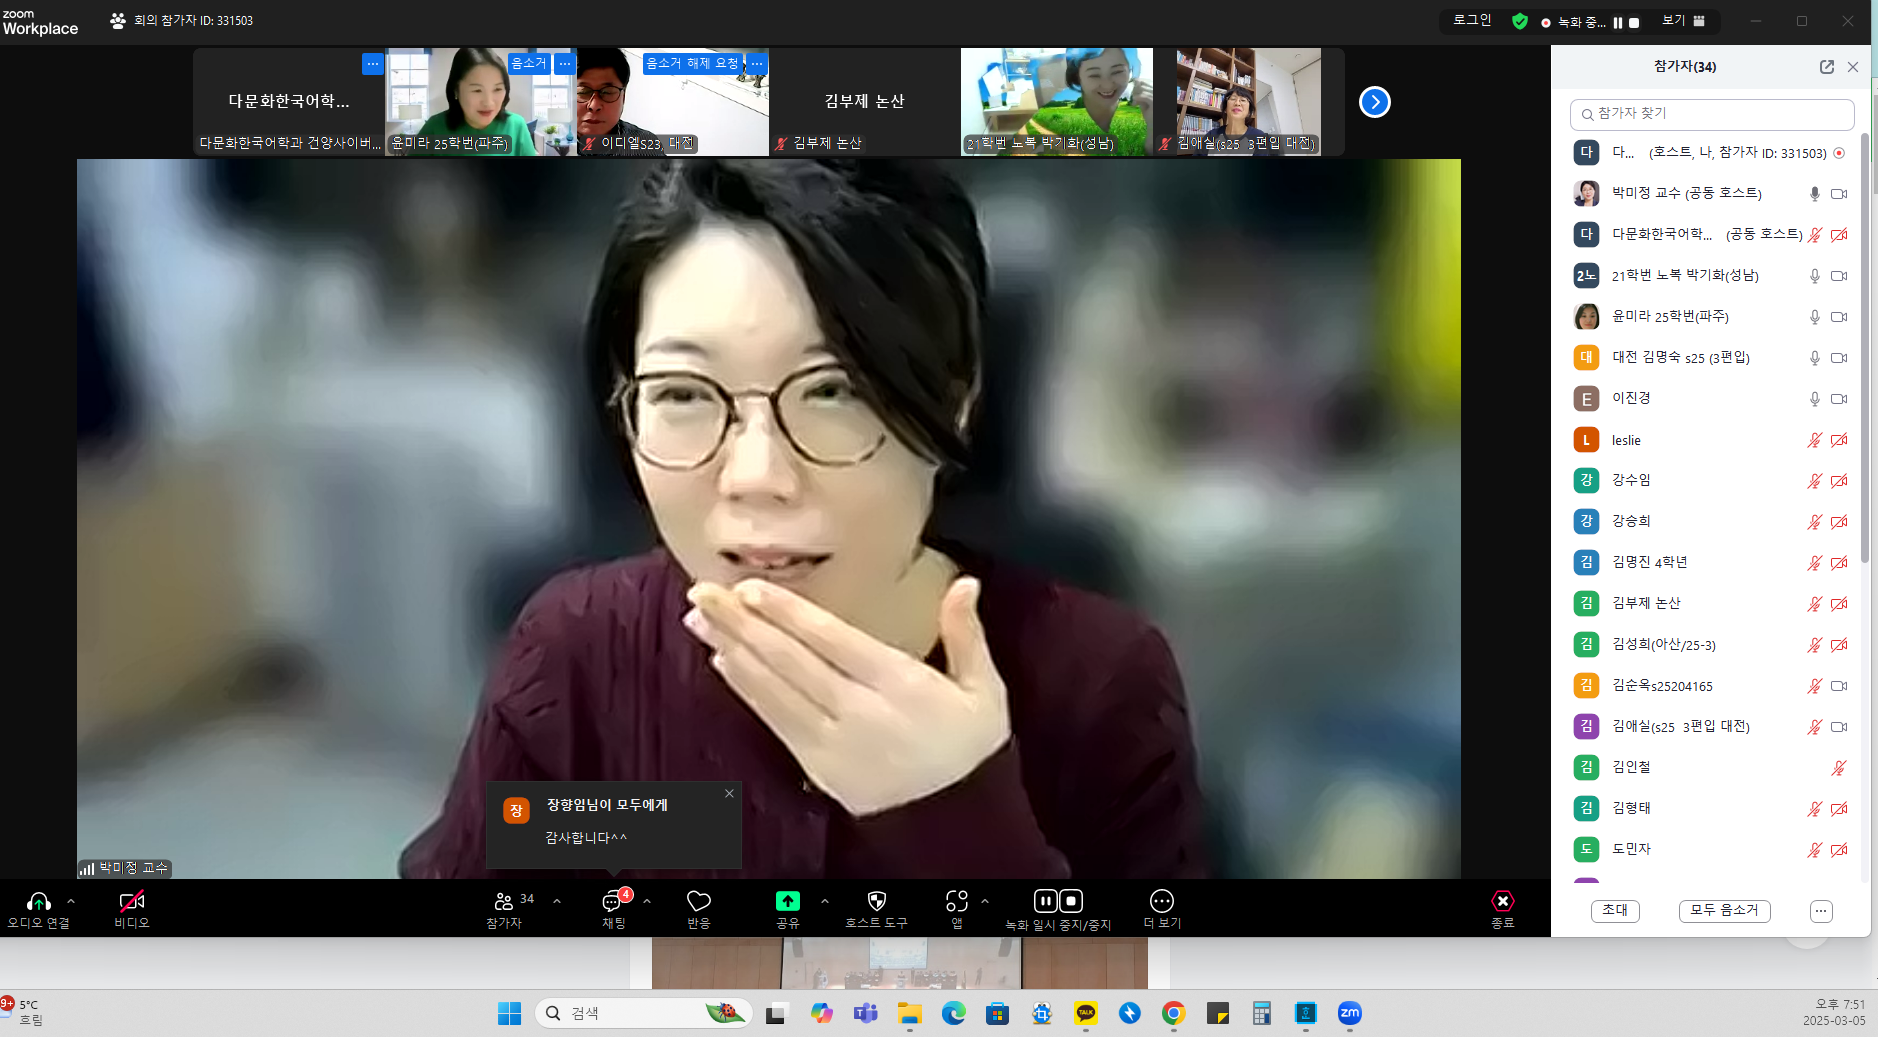Open the reactions heart icon

click(x=699, y=901)
